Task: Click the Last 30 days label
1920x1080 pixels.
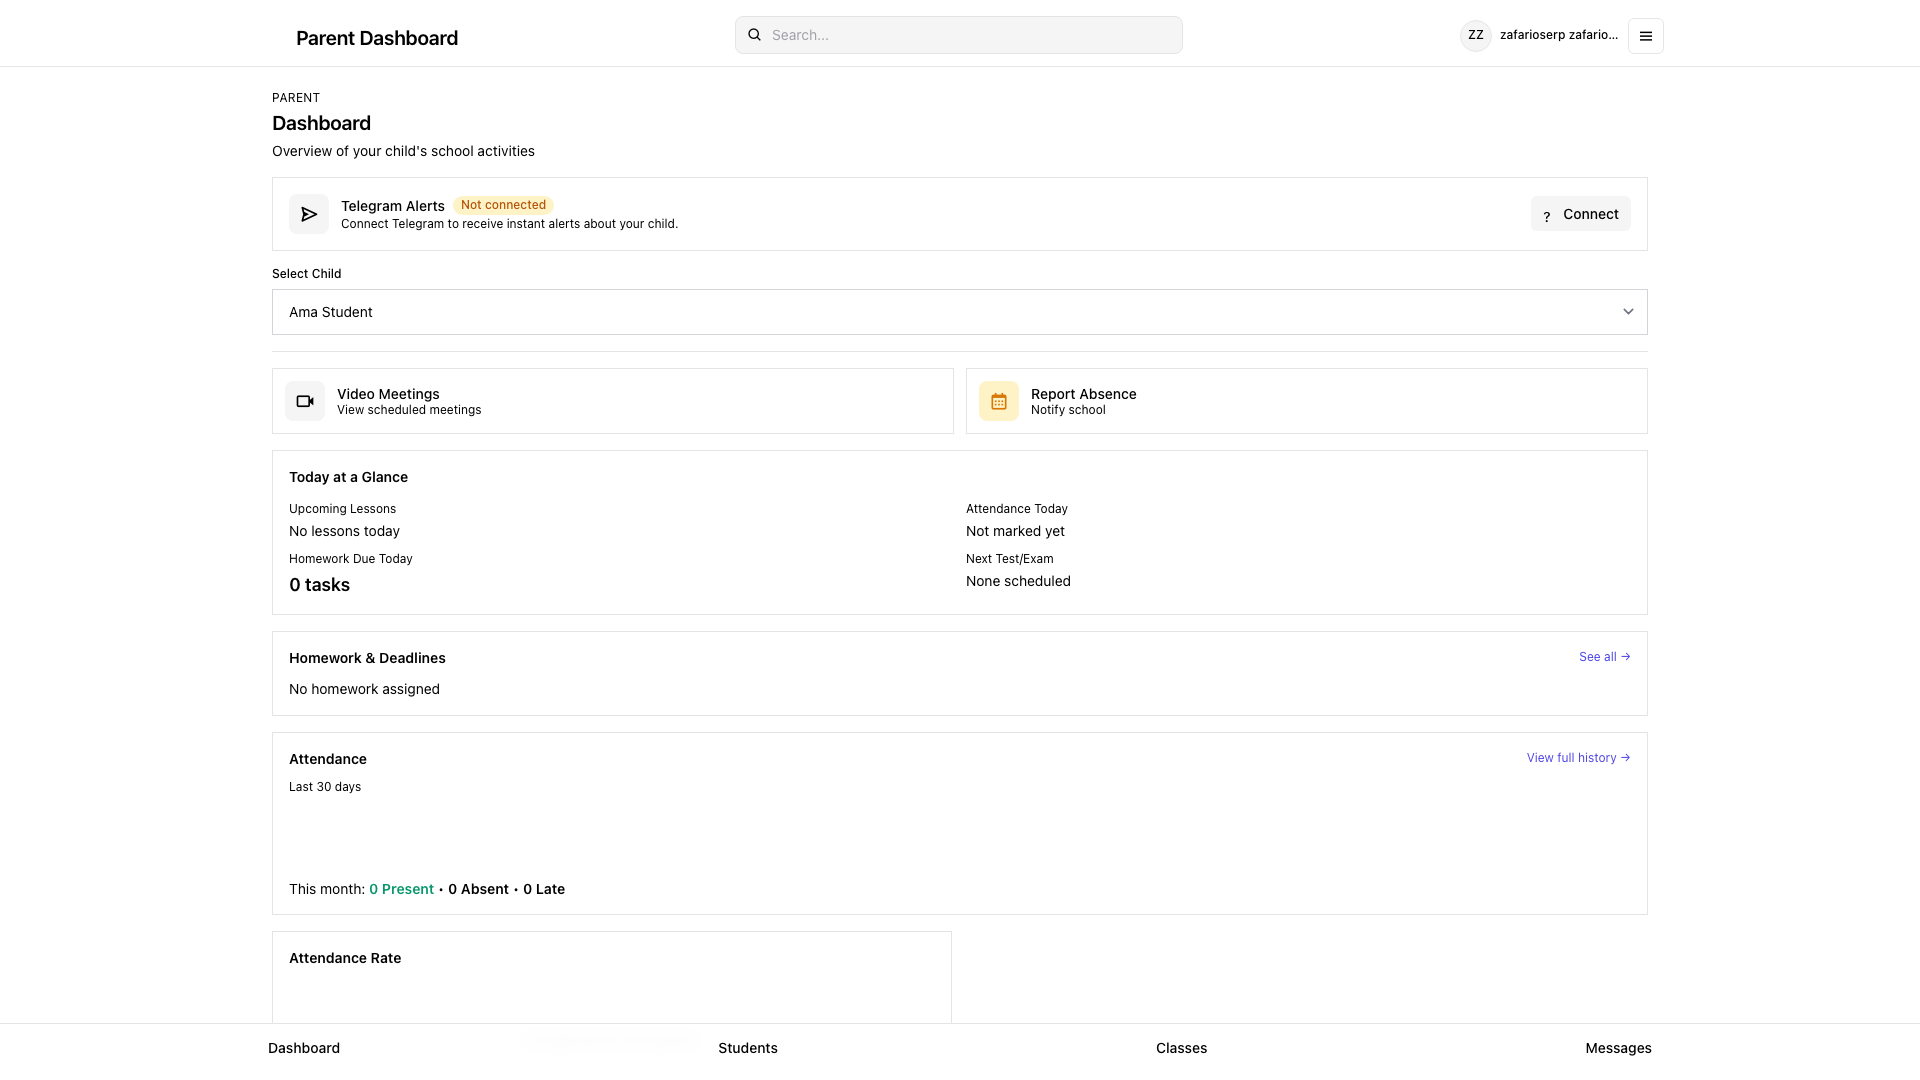Action: tap(325, 787)
